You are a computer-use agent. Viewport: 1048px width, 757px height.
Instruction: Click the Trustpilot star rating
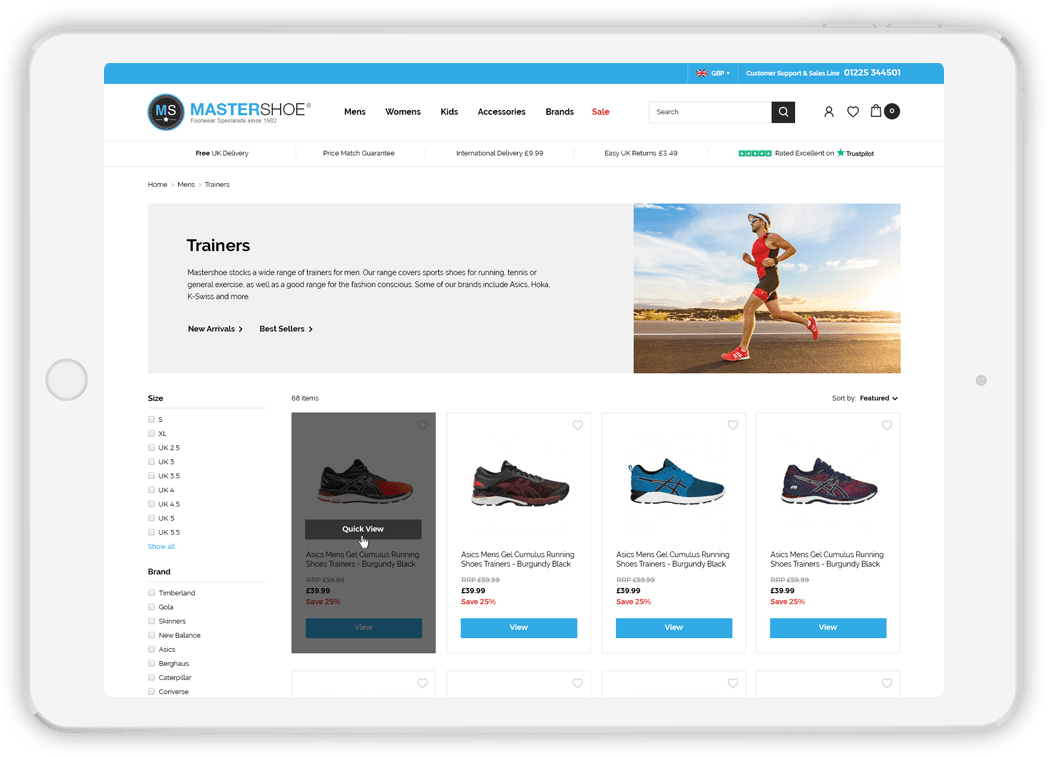(755, 153)
